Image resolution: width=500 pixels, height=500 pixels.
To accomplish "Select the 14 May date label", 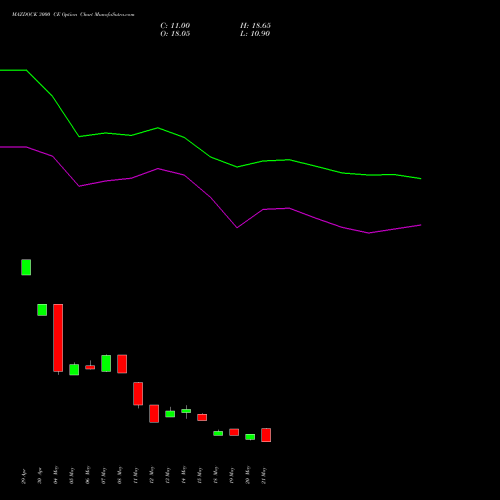I will [184, 475].
